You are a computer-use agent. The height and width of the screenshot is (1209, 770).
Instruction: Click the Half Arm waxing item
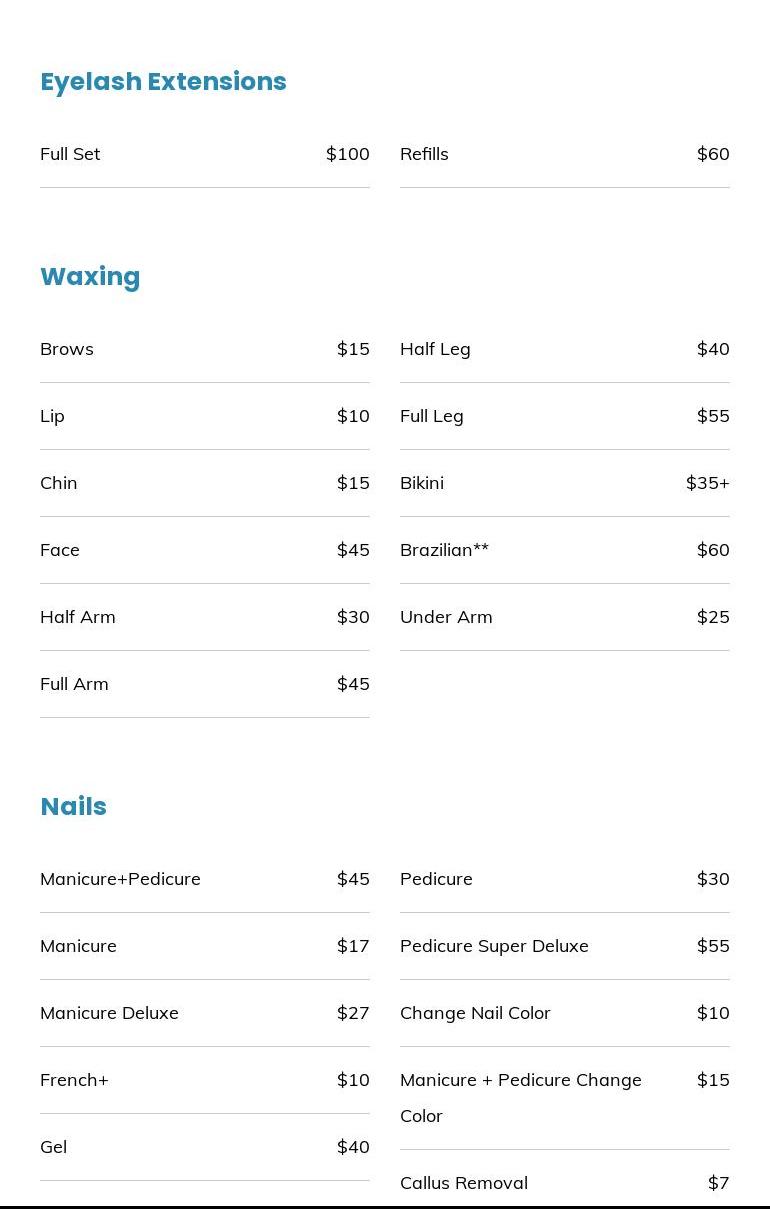point(205,617)
